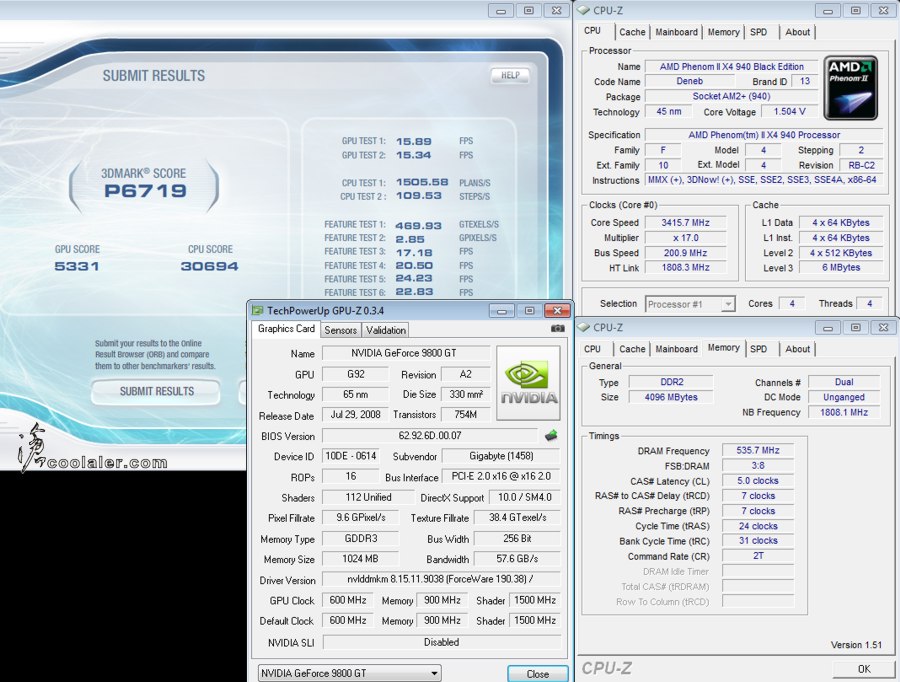Viewport: 900px width, 682px height.
Task: Click the memory Type value DDR2
Action: (672, 382)
